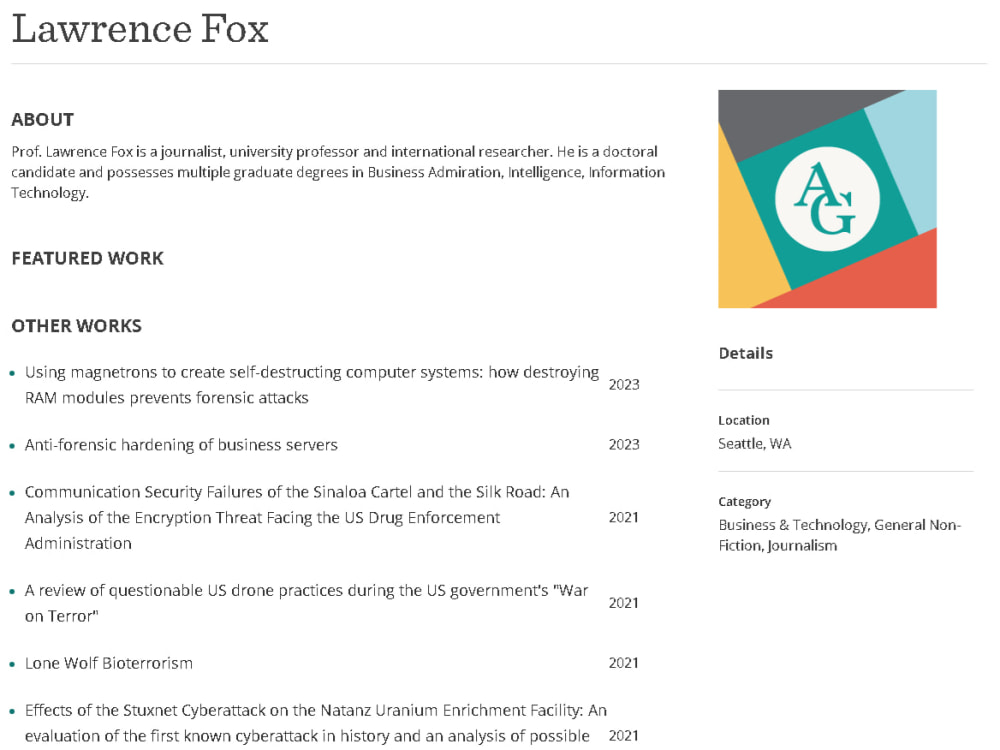
Task: Click the Lawrence Fox page title
Action: point(140,29)
